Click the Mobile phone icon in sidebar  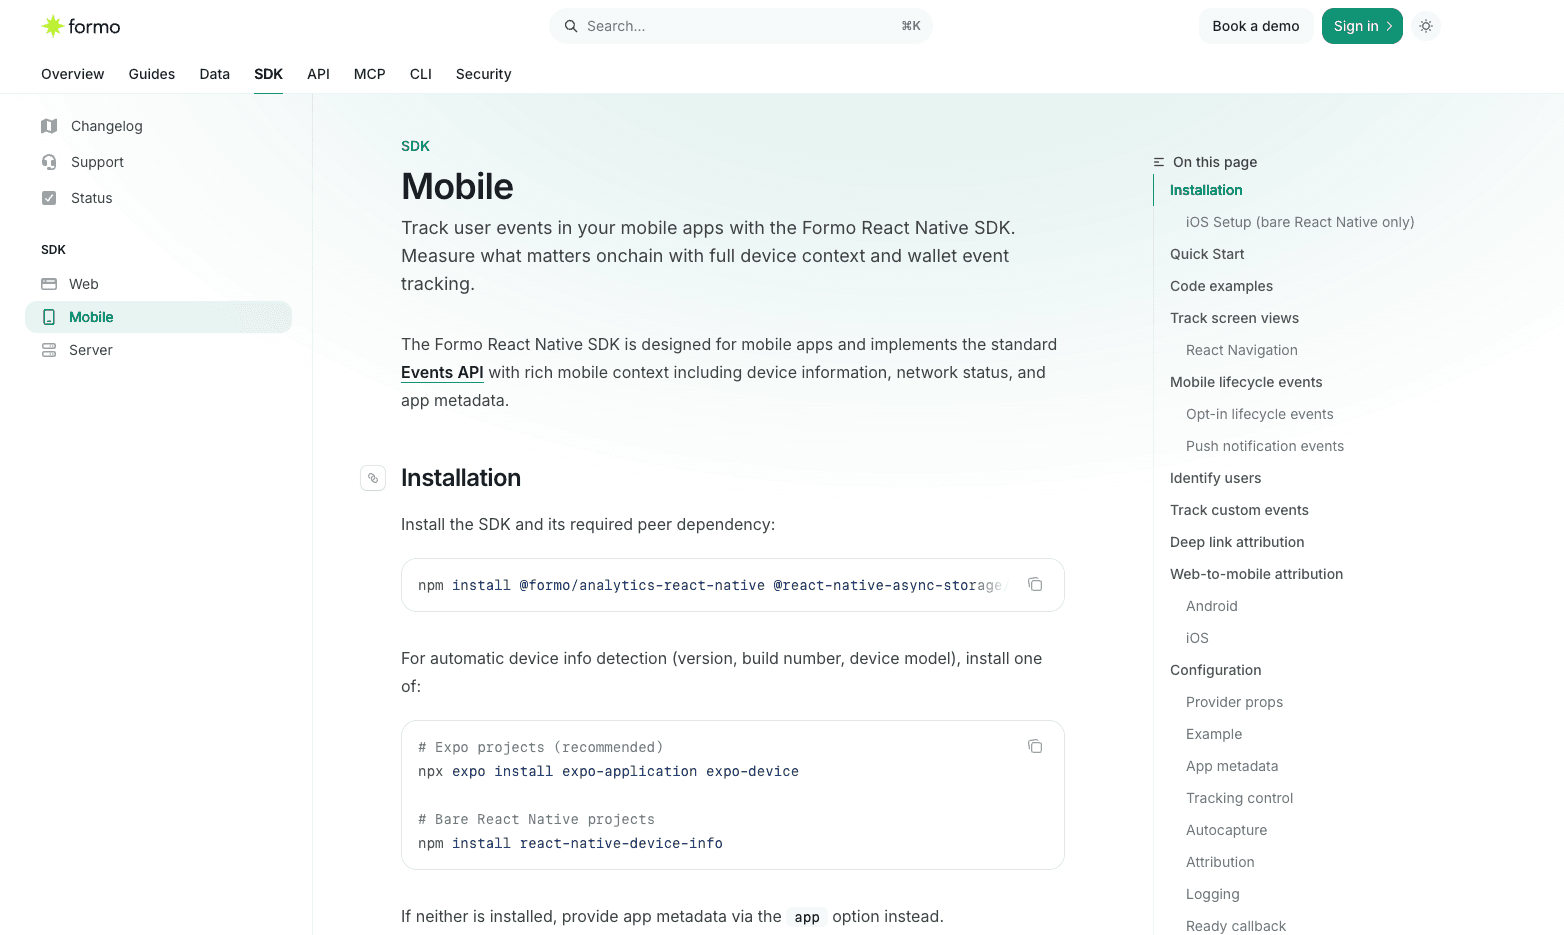tap(49, 317)
